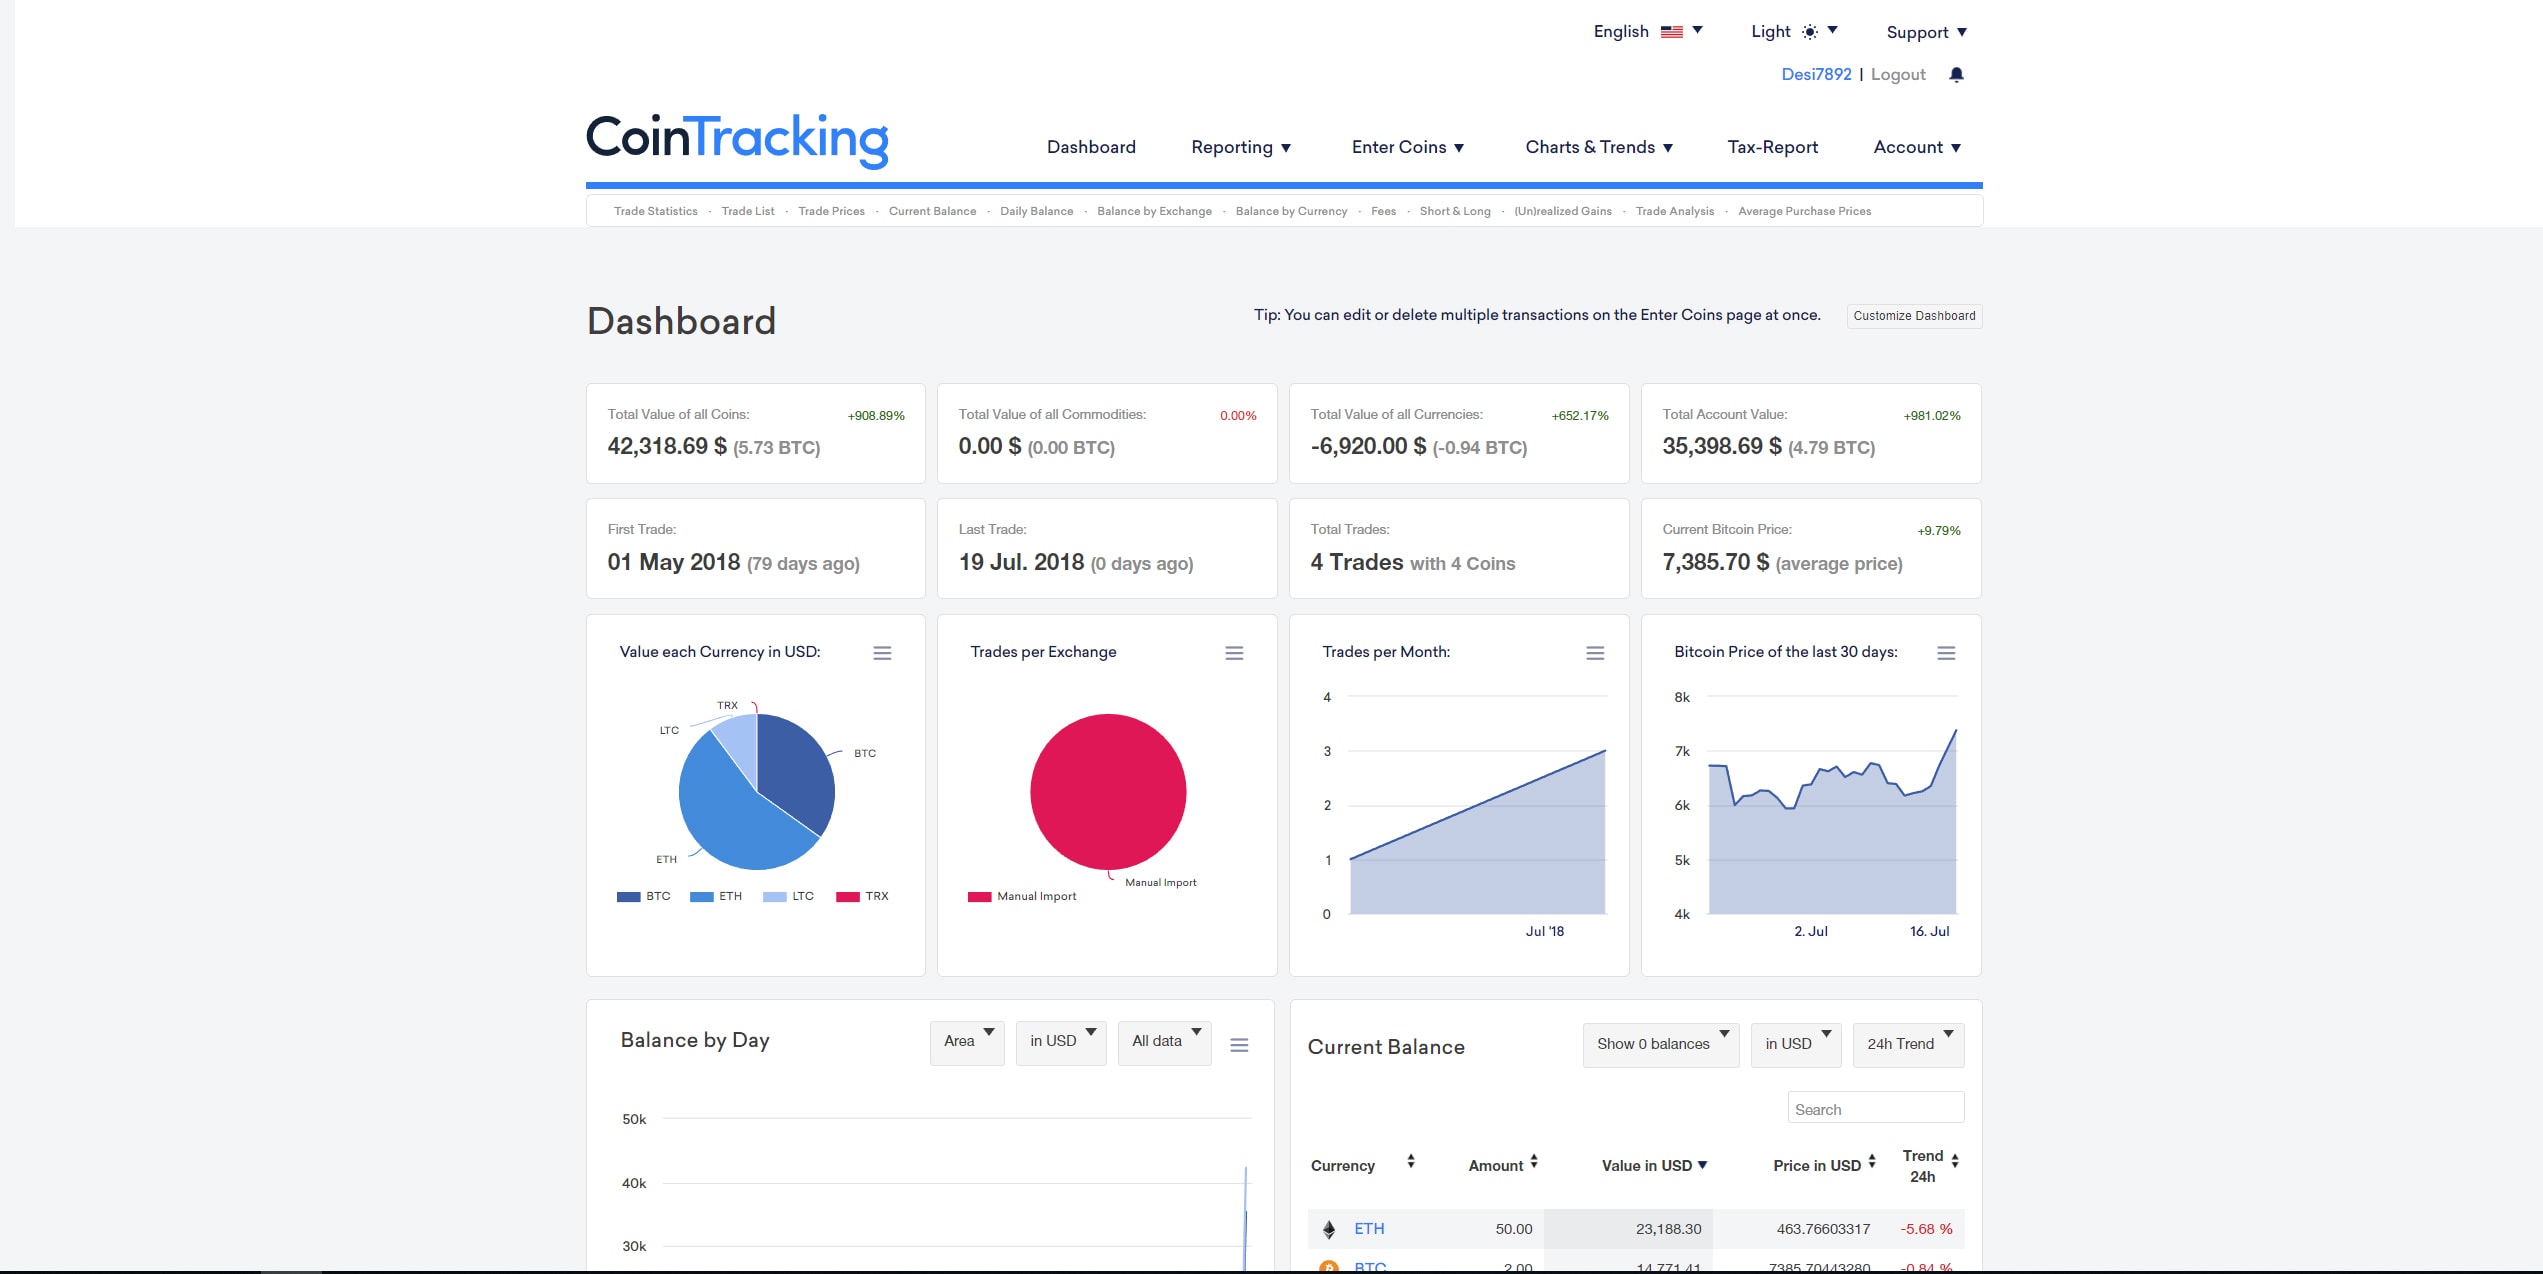Click the Current Bitcoin Price card
Screen dimensions: 2543x1274
point(1810,548)
